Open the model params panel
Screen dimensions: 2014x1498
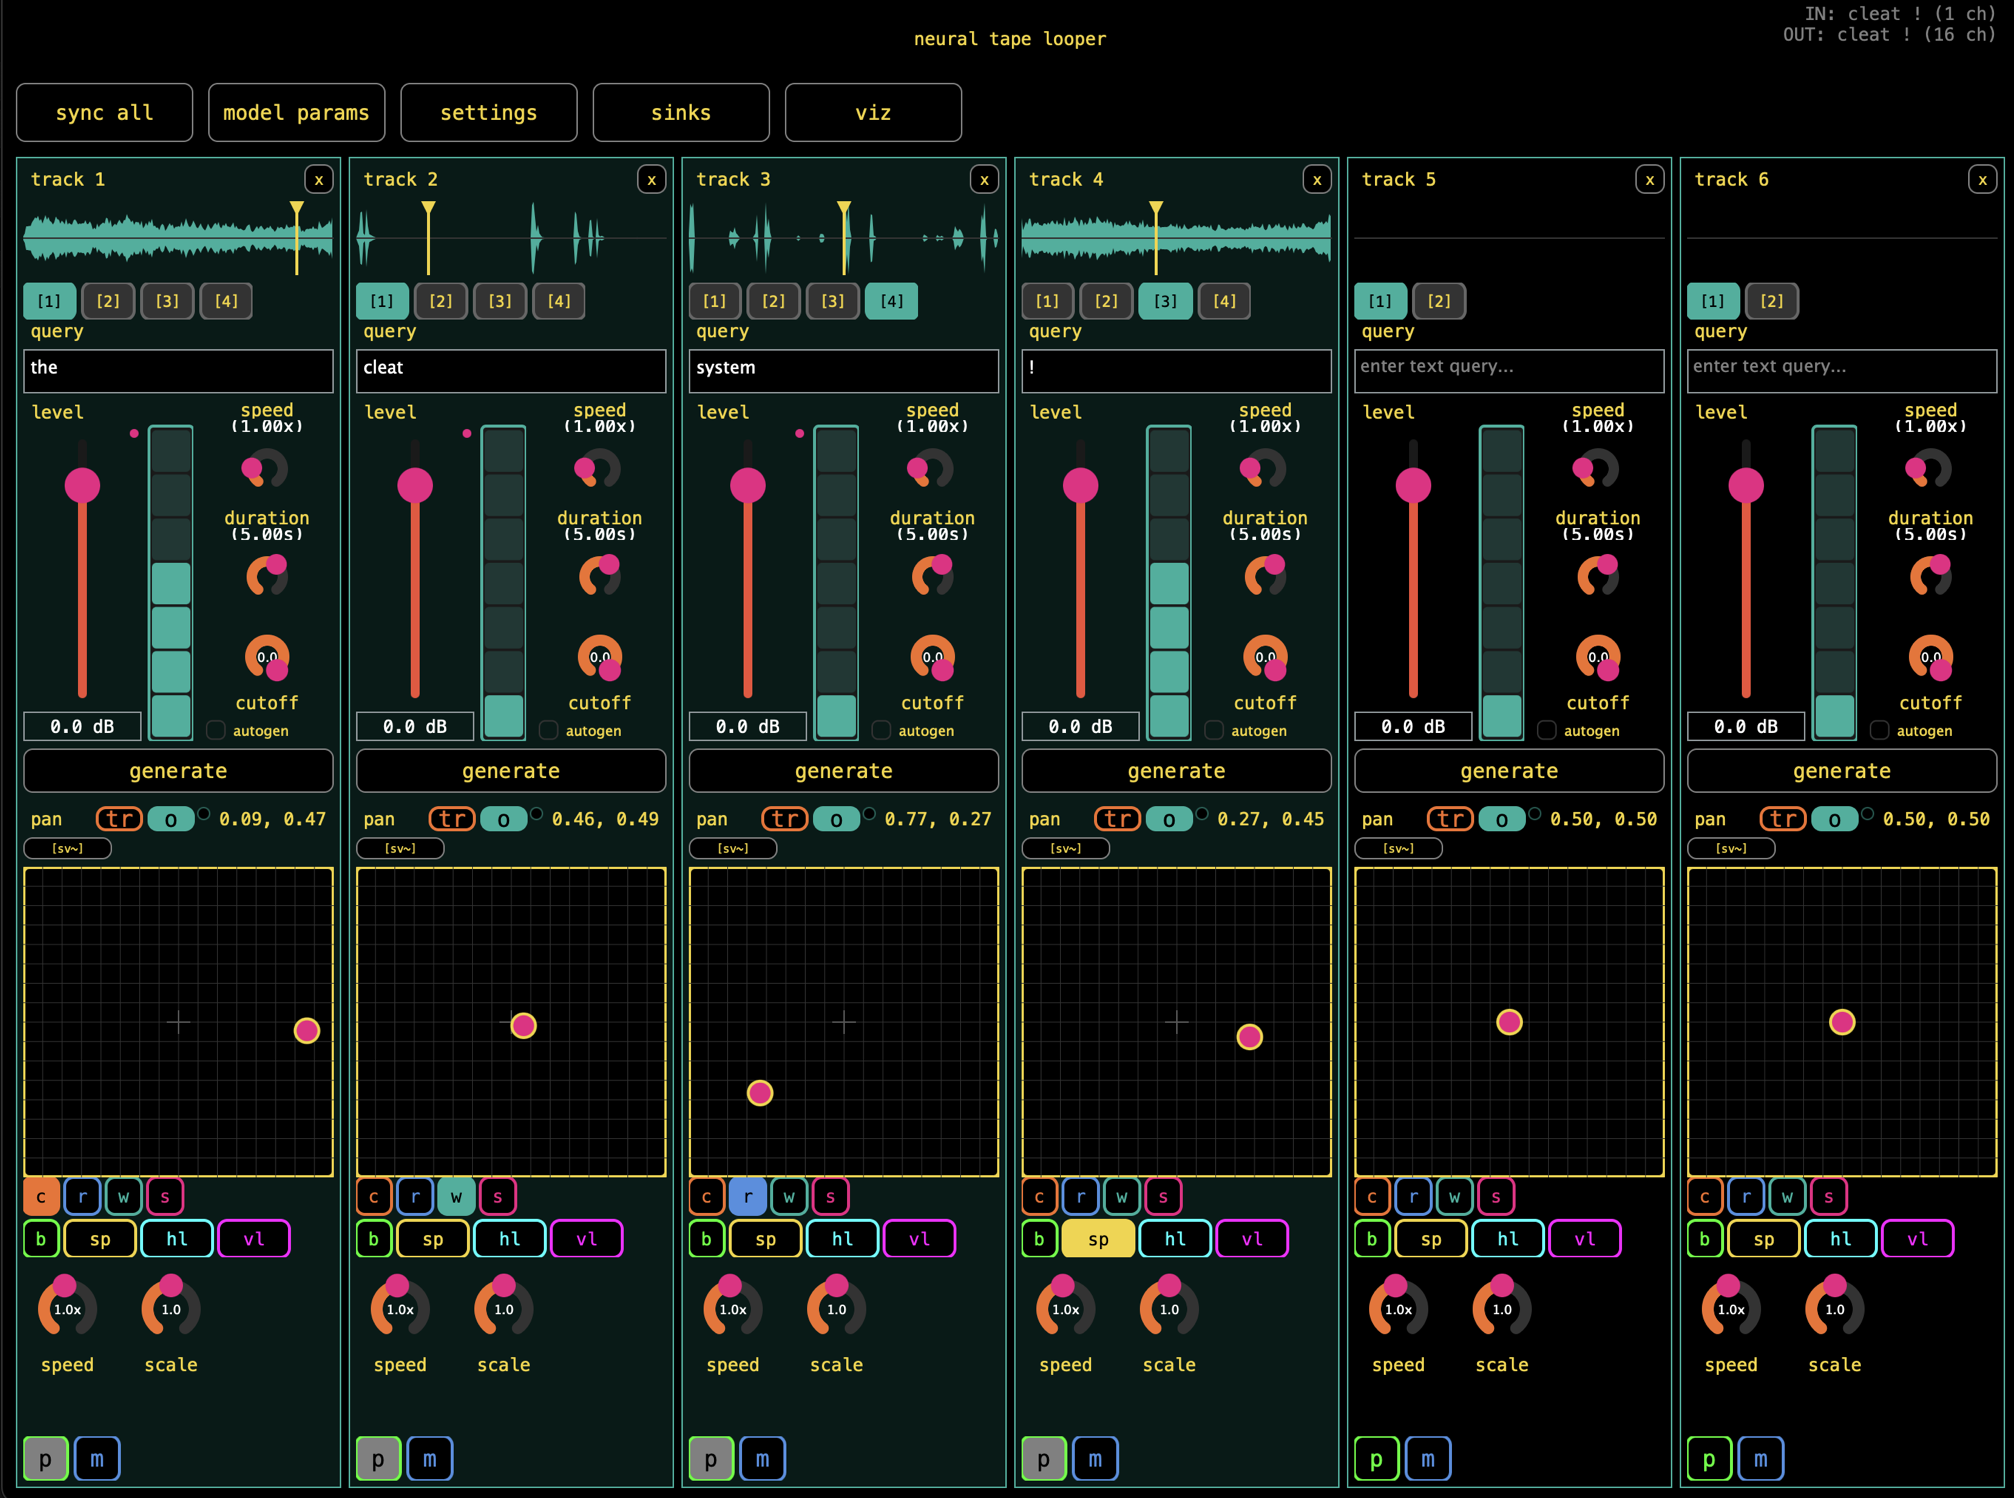pyautogui.click(x=296, y=112)
